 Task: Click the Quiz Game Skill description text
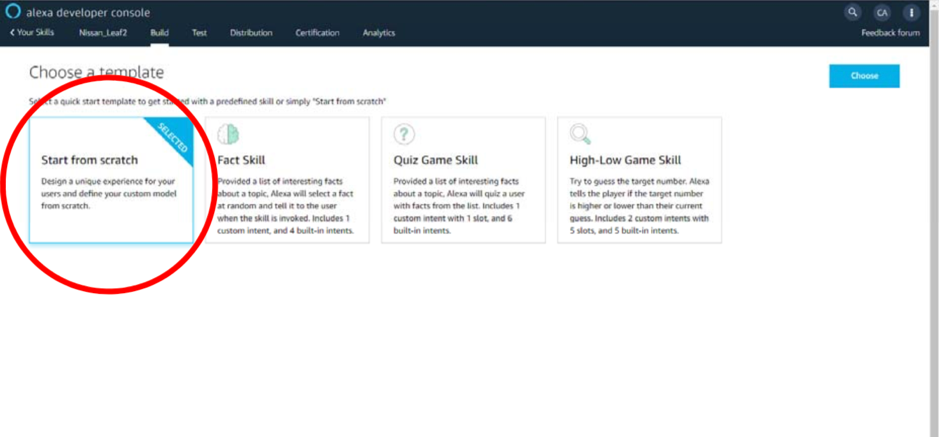pos(461,206)
